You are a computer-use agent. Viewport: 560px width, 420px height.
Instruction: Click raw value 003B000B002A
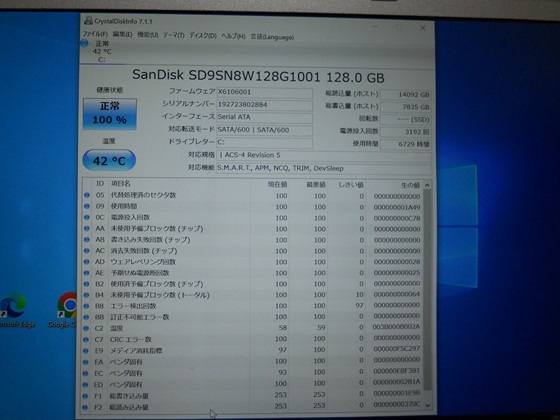point(396,326)
